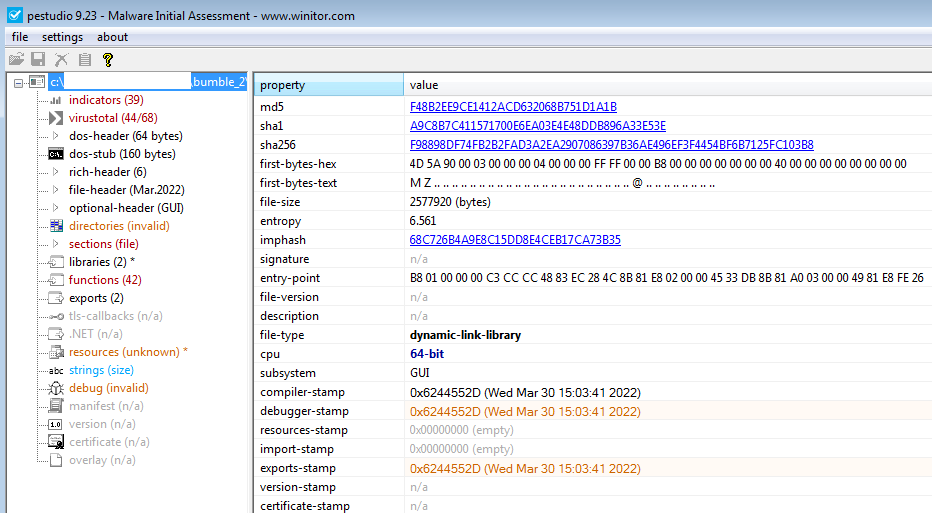
Task: Collapse the root file tree node
Action: 18,83
